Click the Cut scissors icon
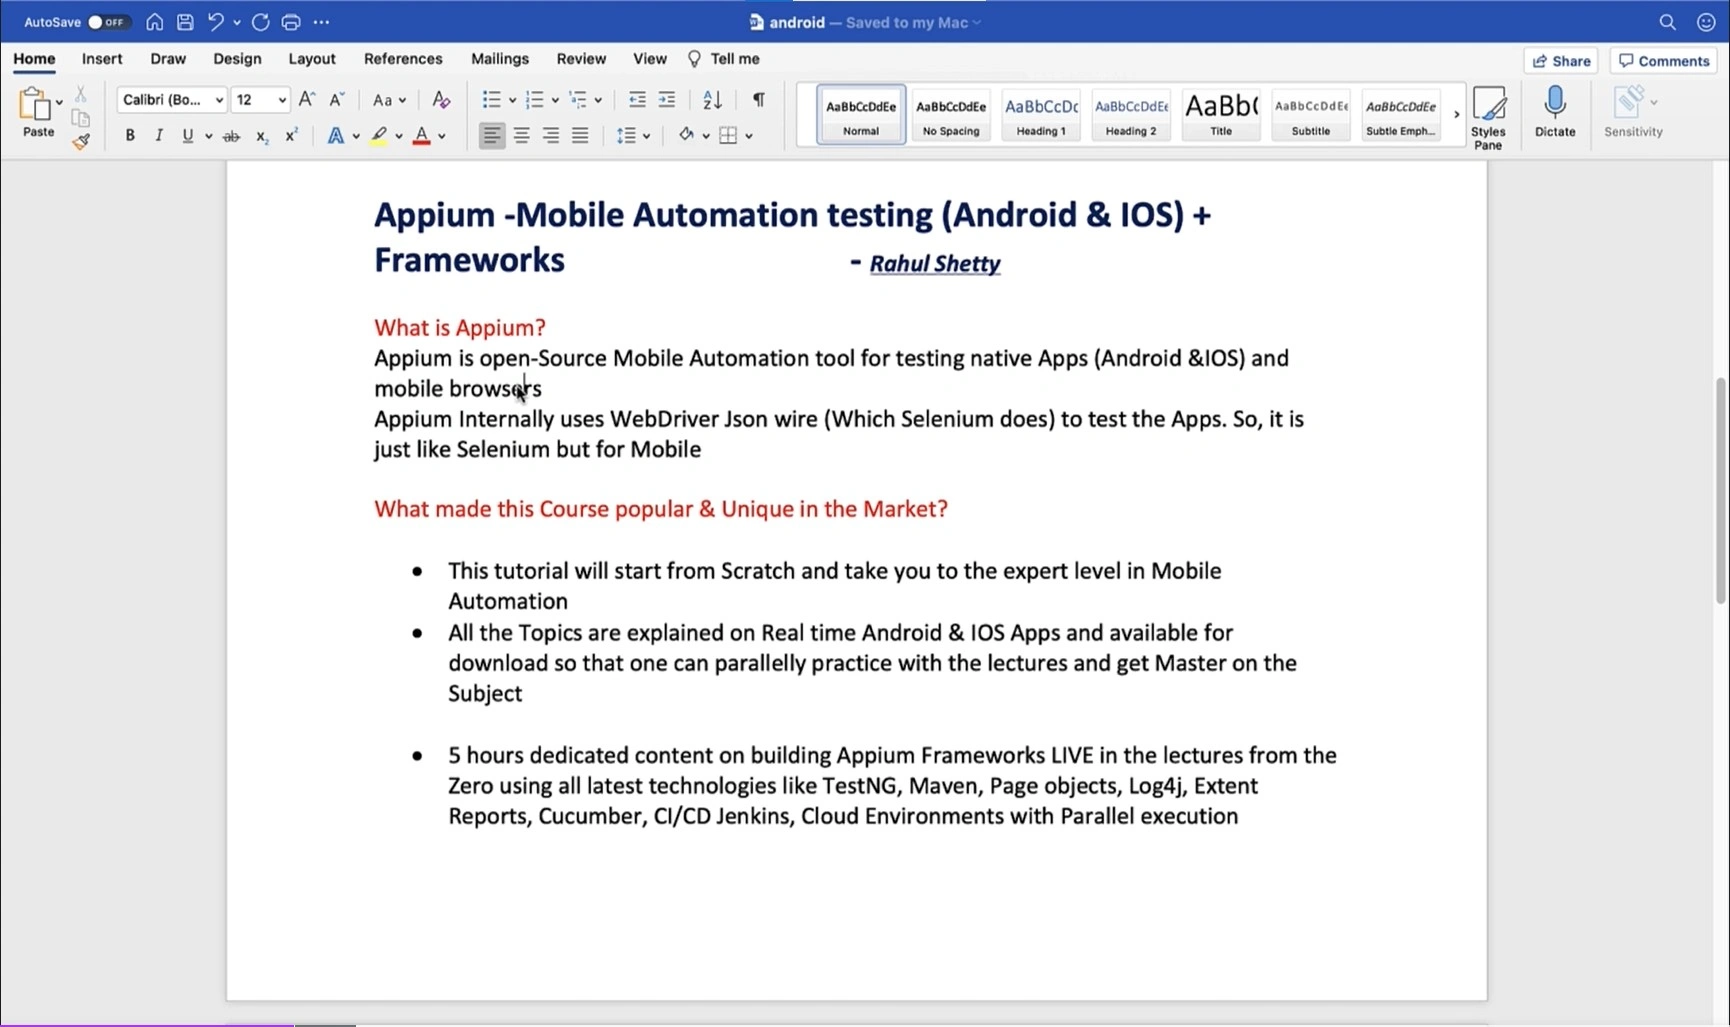This screenshot has height=1027, width=1730. tap(81, 94)
